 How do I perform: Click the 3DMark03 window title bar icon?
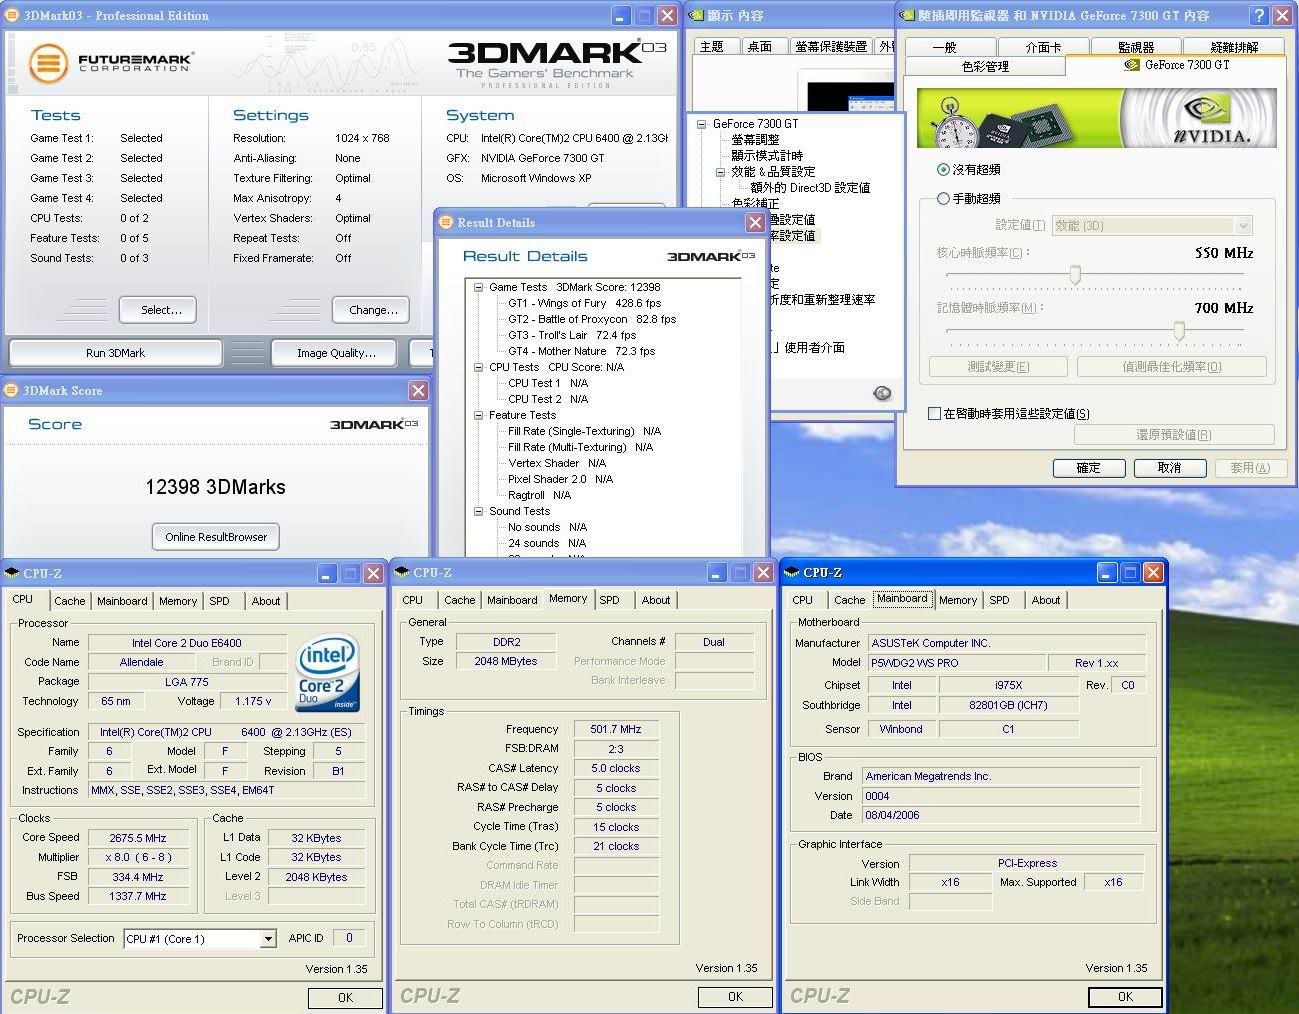(x=13, y=15)
